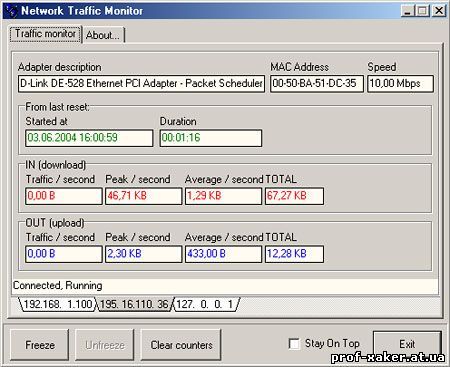Click the Freeze button
Screen dimensions: 450x367
tap(40, 345)
